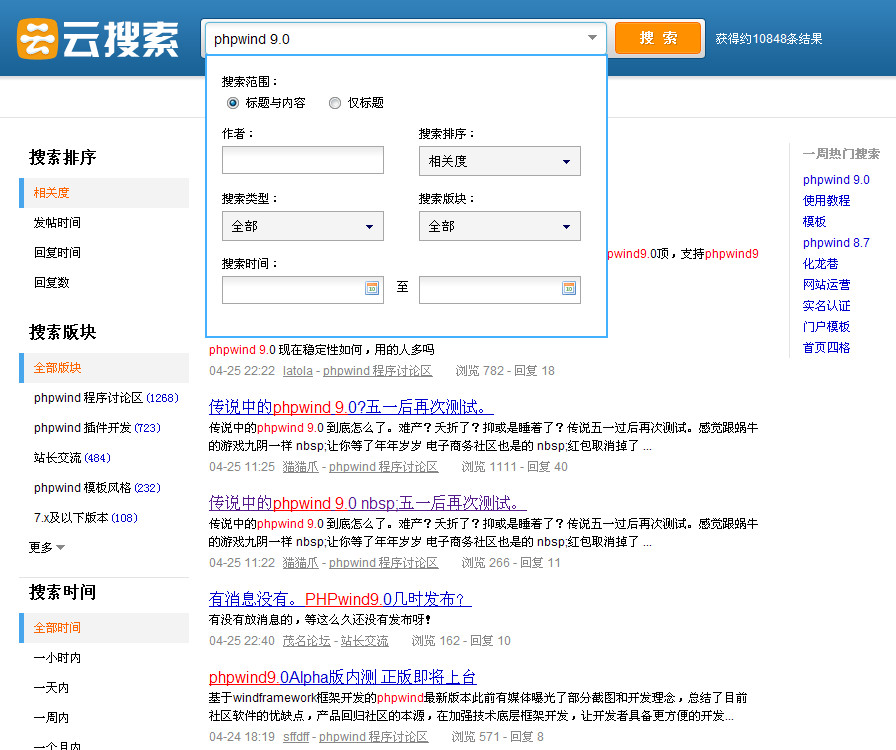Click the 云搜索 cloud logo icon
Screen dimensions: 896x750
(37, 39)
